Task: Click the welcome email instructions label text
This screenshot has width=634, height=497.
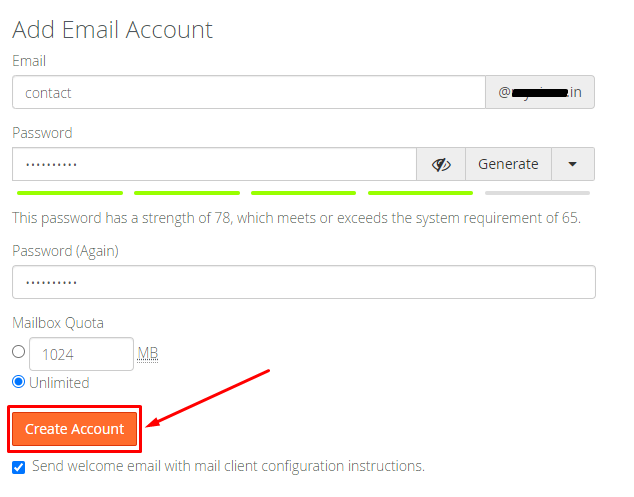Action: (x=228, y=466)
